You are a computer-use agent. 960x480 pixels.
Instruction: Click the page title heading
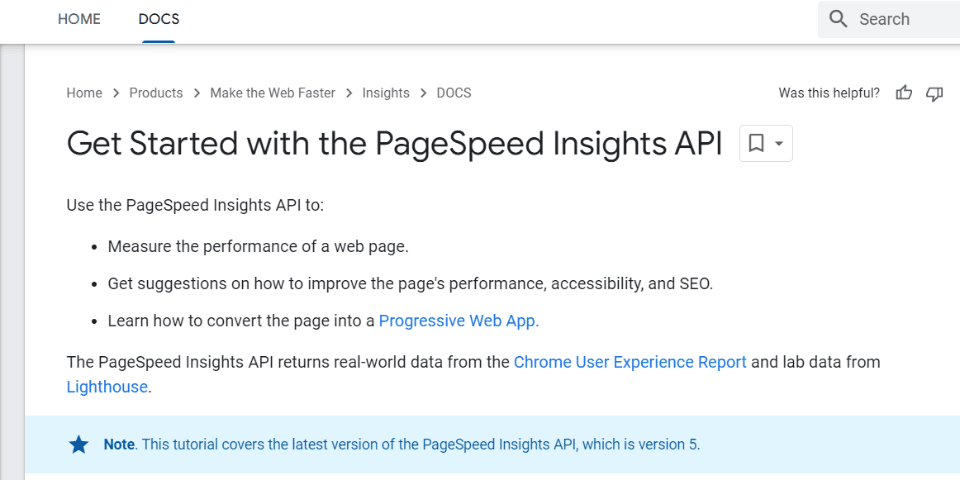[394, 143]
